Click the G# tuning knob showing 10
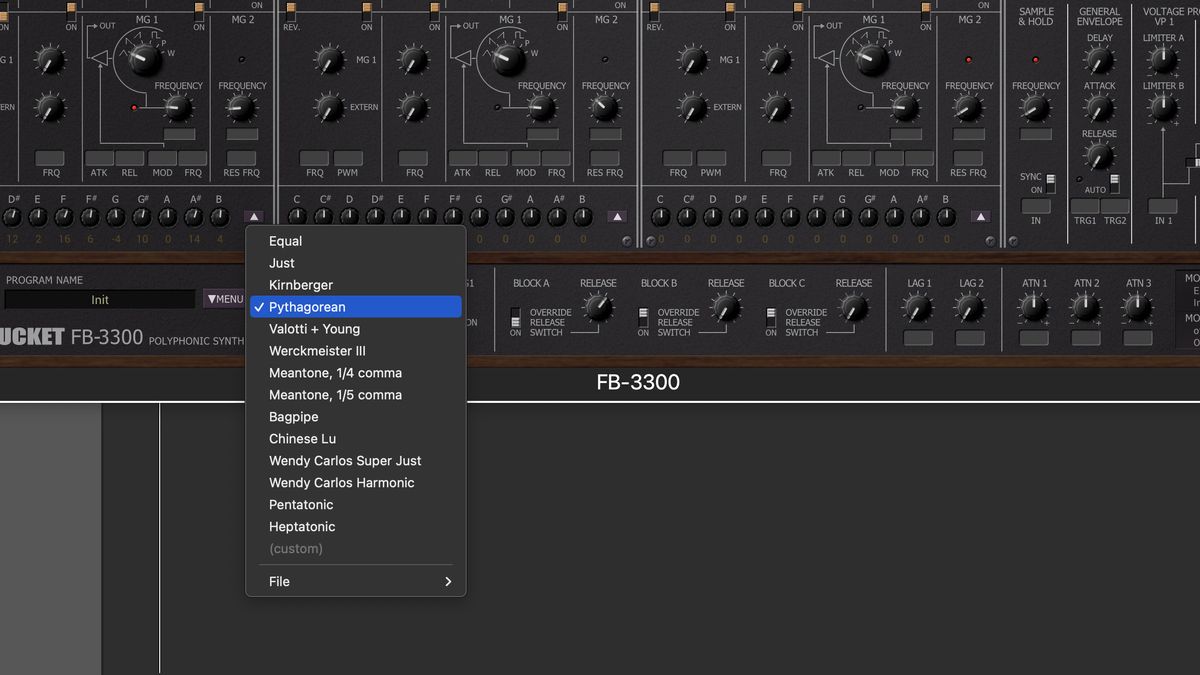This screenshot has width=1200, height=675. [142, 217]
